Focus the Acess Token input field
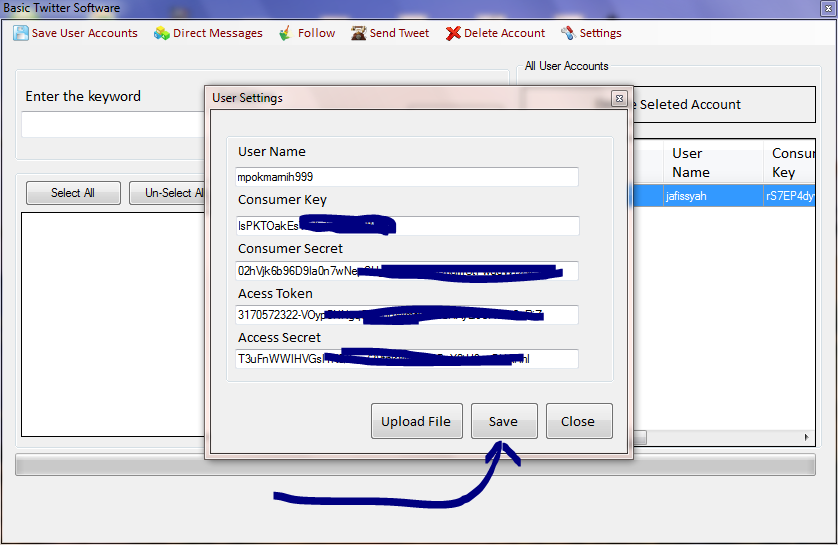The width and height of the screenshot is (838, 545). 407,315
